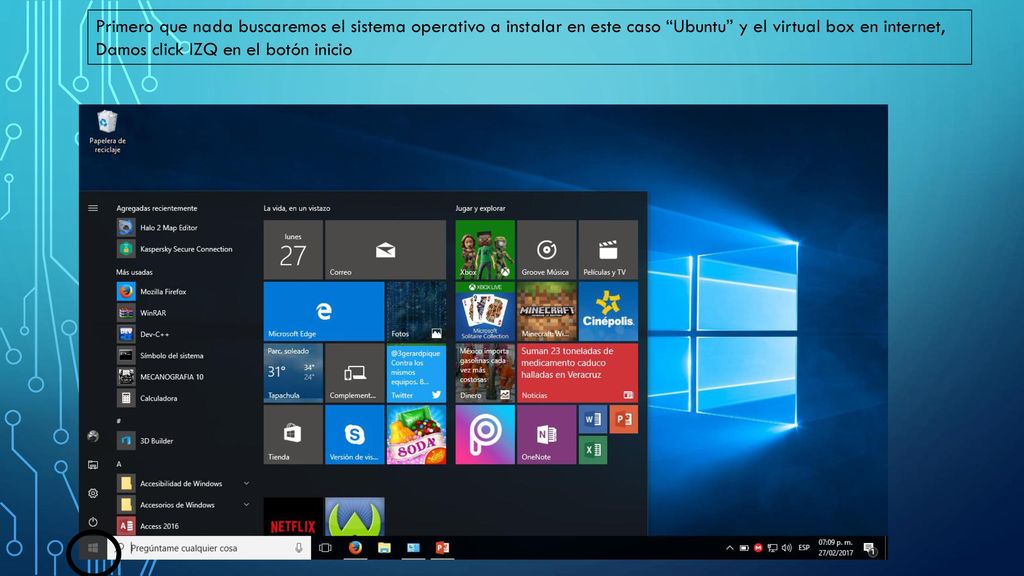Viewport: 1024px width, 576px height.
Task: Open the Correo mail tile
Action: [x=385, y=250]
